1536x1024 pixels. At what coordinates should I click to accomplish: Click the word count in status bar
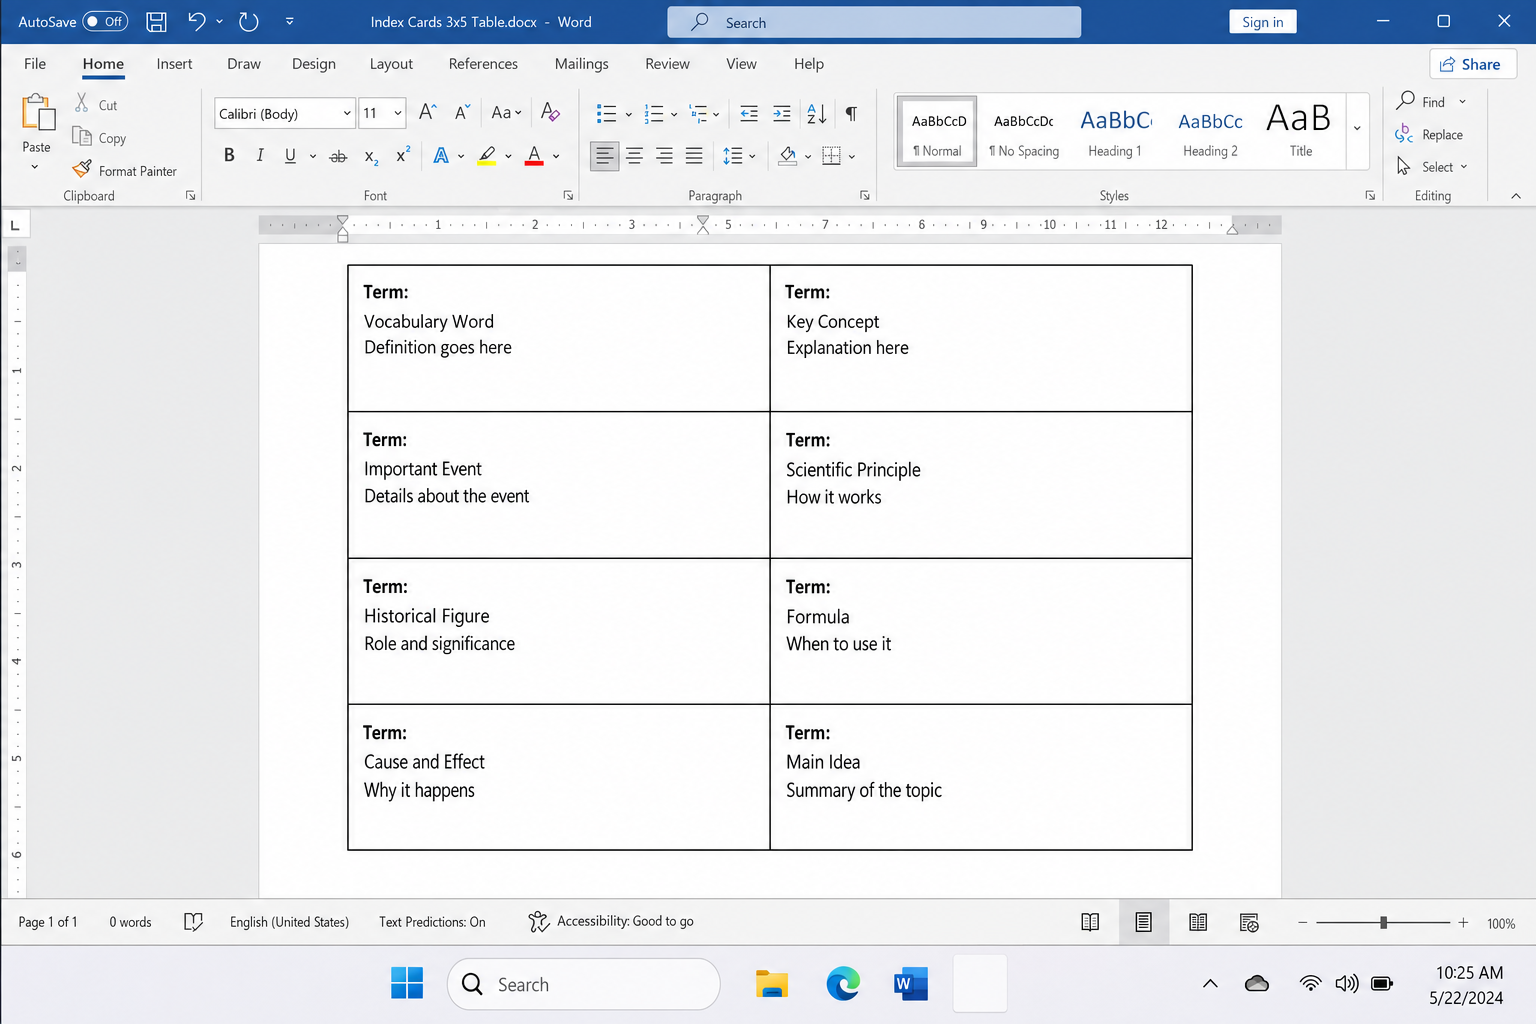(x=130, y=922)
